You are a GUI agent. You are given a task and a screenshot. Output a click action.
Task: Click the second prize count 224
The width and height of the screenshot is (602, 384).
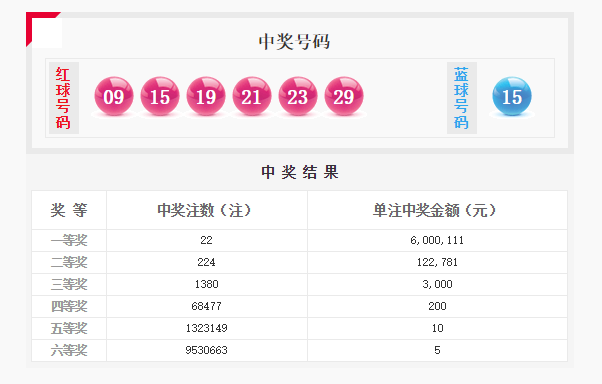[207, 262]
